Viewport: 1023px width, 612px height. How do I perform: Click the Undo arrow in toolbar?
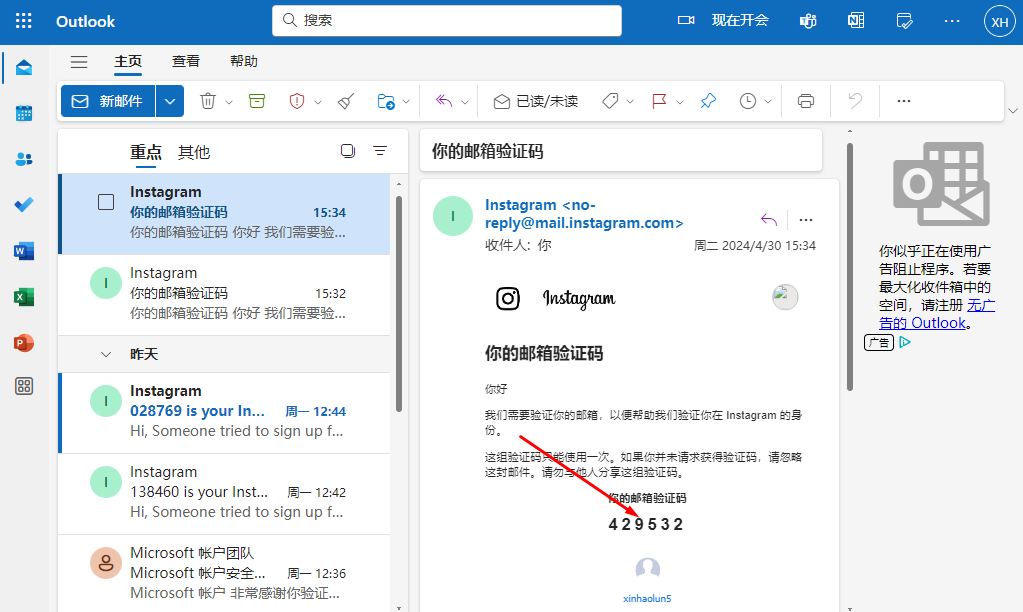pyautogui.click(x=855, y=101)
